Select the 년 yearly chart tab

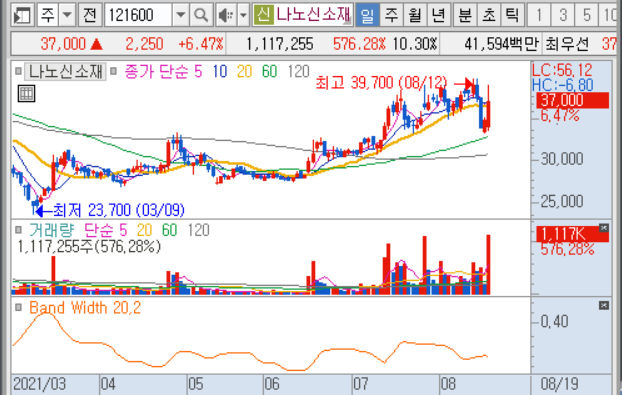[439, 15]
